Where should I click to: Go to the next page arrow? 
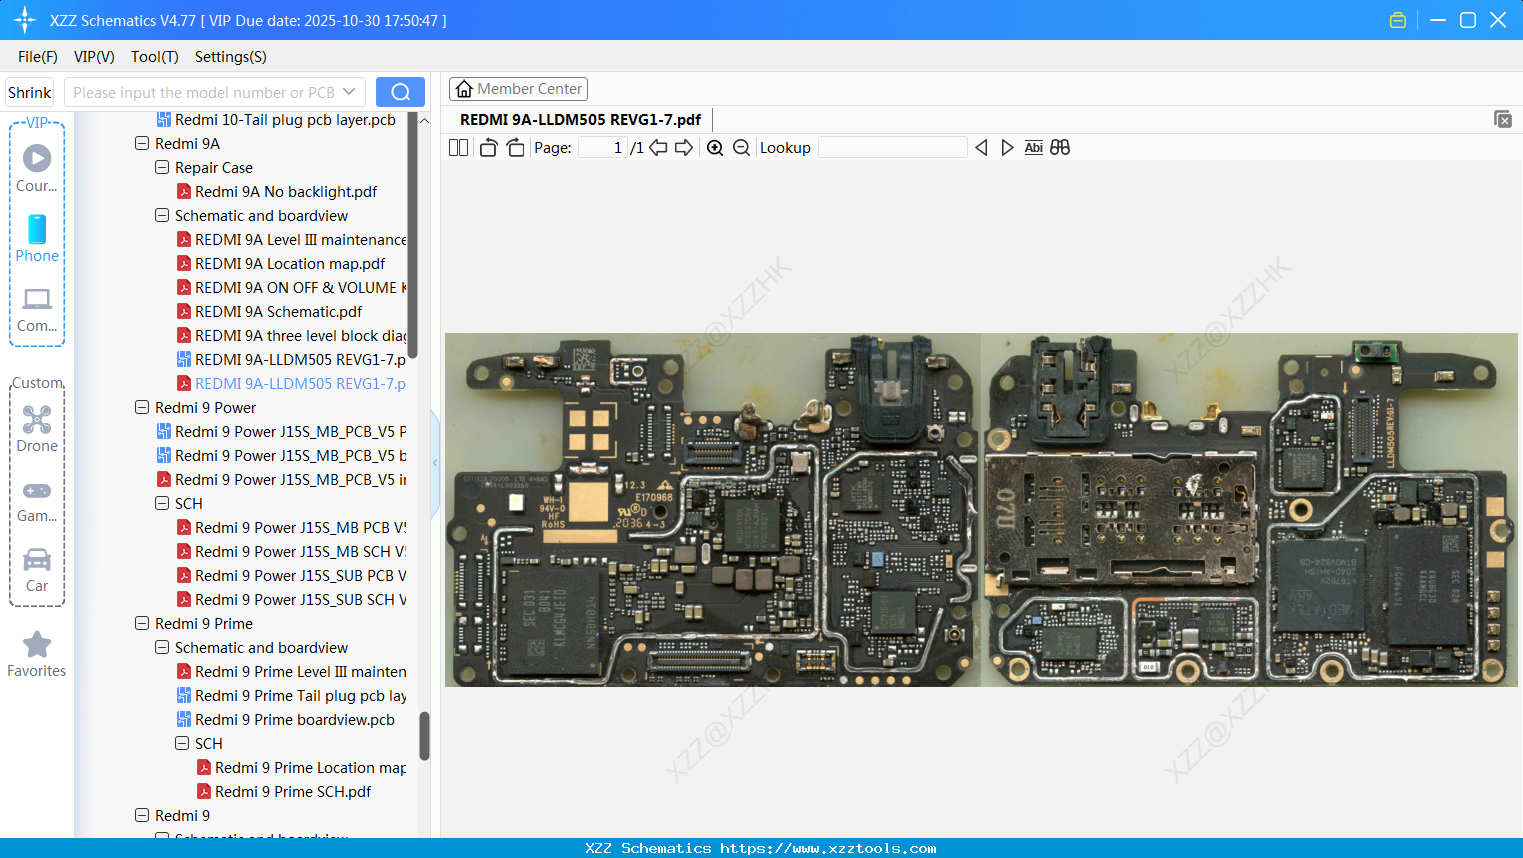[x=684, y=147]
